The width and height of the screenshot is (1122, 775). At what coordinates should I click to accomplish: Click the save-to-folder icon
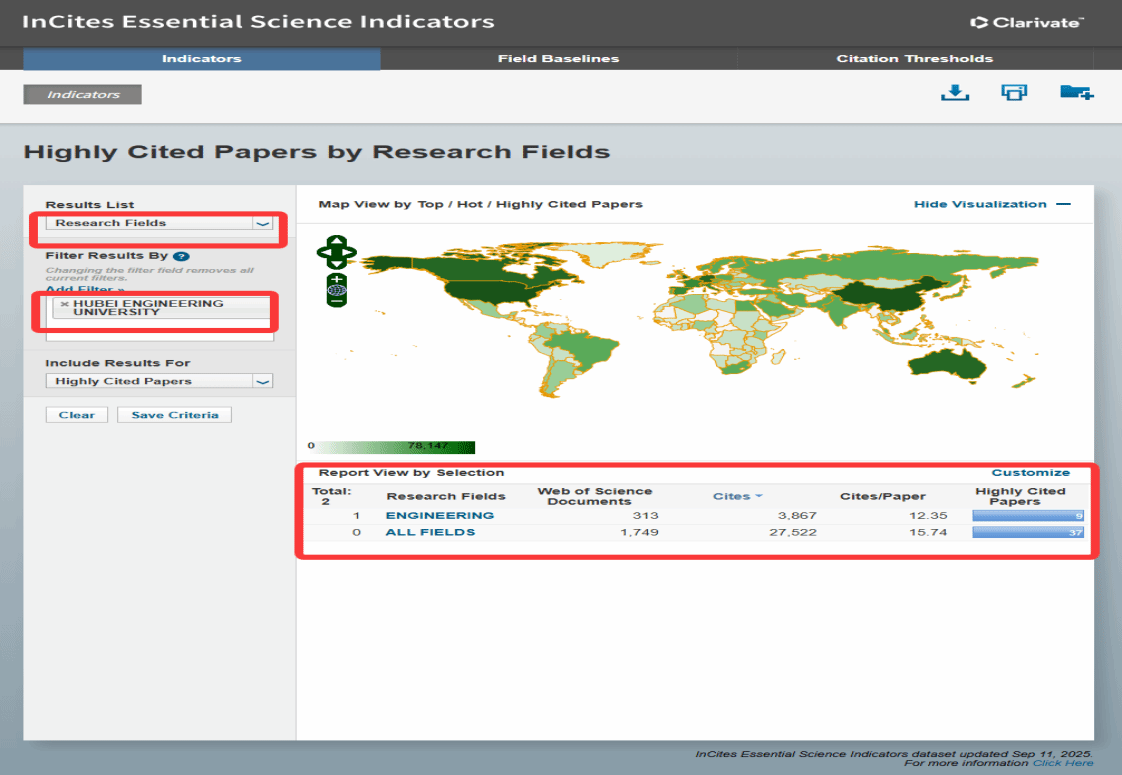pos(1075,93)
